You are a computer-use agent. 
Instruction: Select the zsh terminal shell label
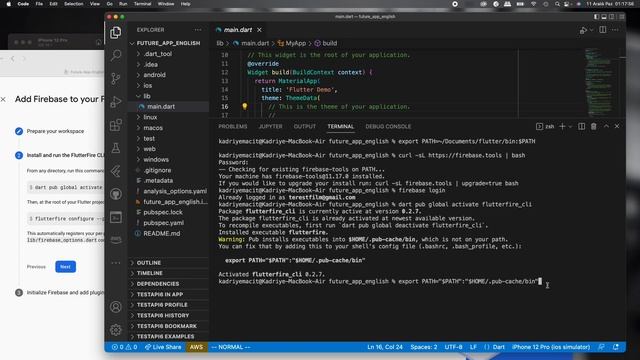coord(546,127)
